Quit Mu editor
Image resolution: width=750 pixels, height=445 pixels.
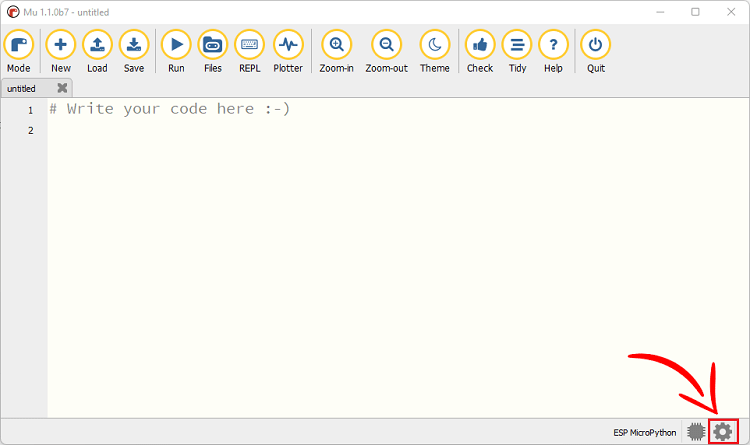(x=596, y=51)
